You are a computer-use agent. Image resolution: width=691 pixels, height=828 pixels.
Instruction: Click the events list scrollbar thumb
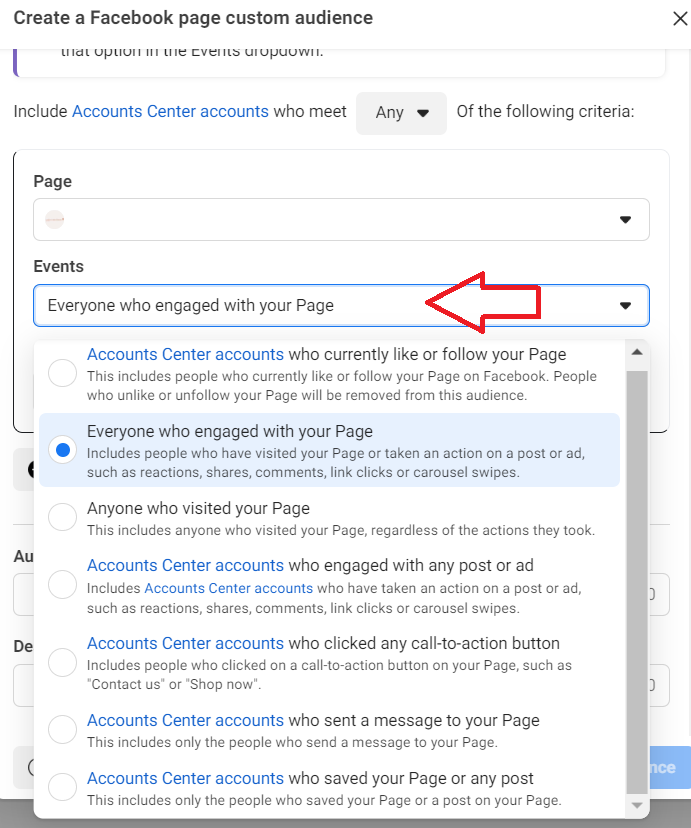click(637, 582)
